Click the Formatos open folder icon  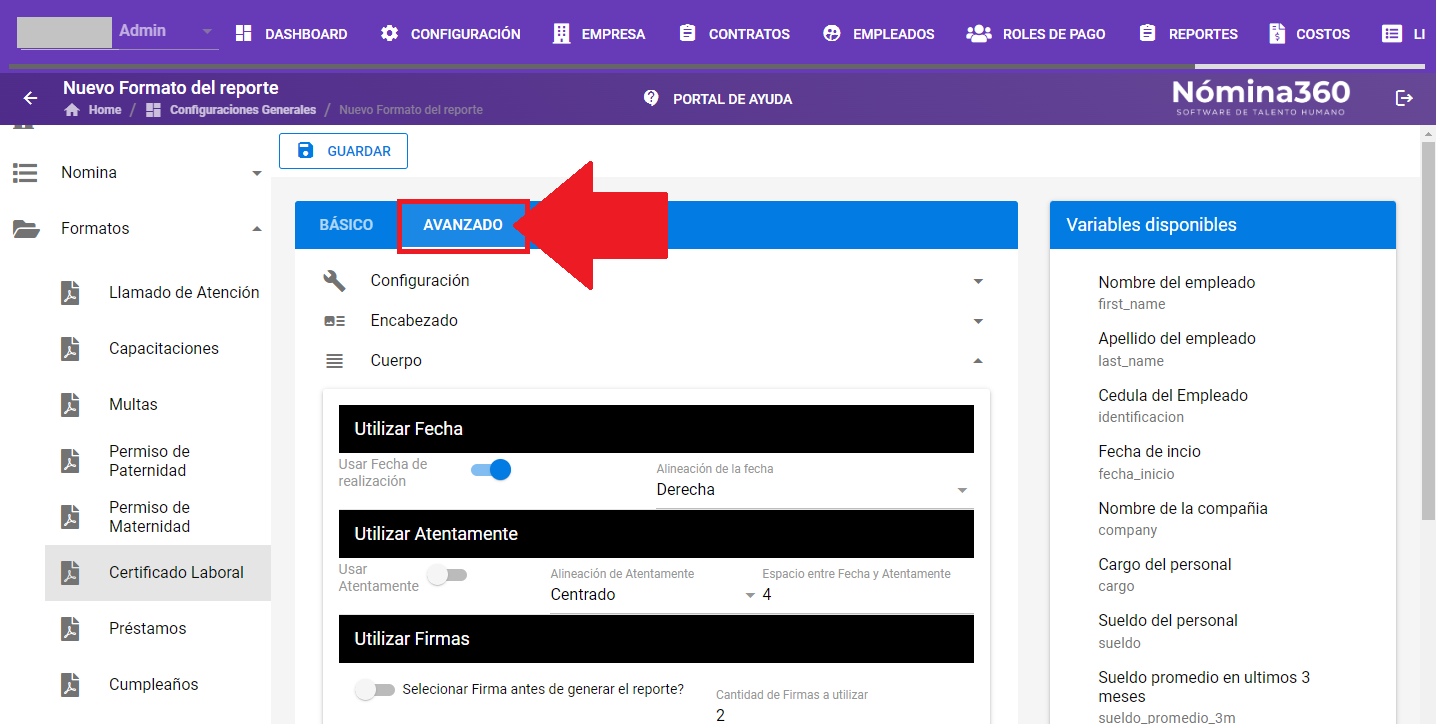(x=26, y=229)
